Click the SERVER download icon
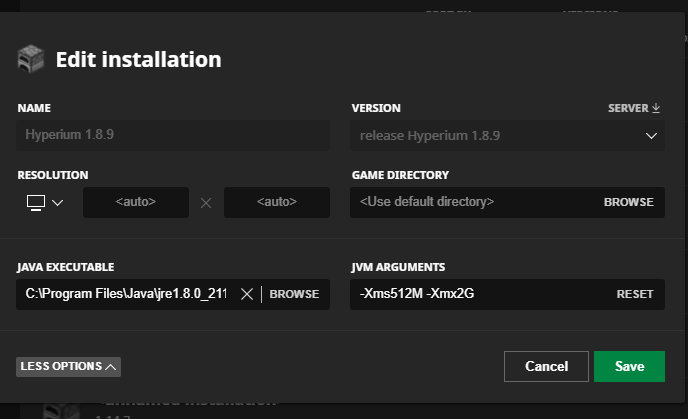 pyautogui.click(x=656, y=108)
